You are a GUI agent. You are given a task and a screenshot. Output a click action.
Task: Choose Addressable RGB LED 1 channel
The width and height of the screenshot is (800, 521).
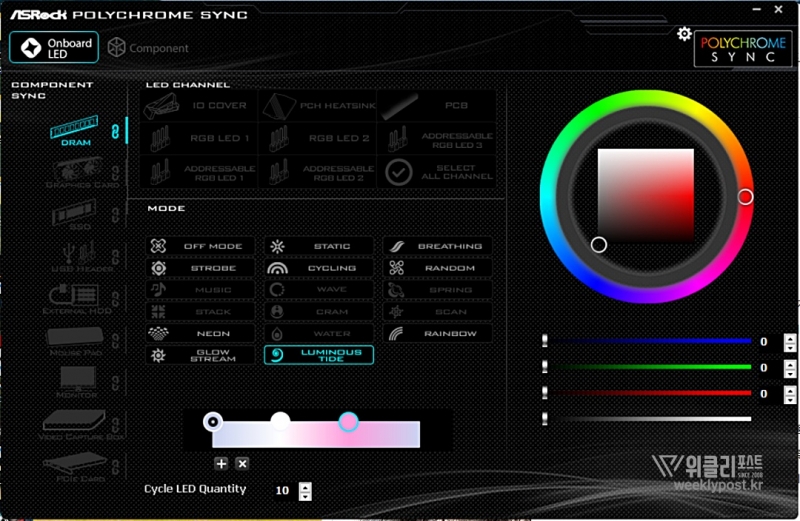click(x=199, y=172)
